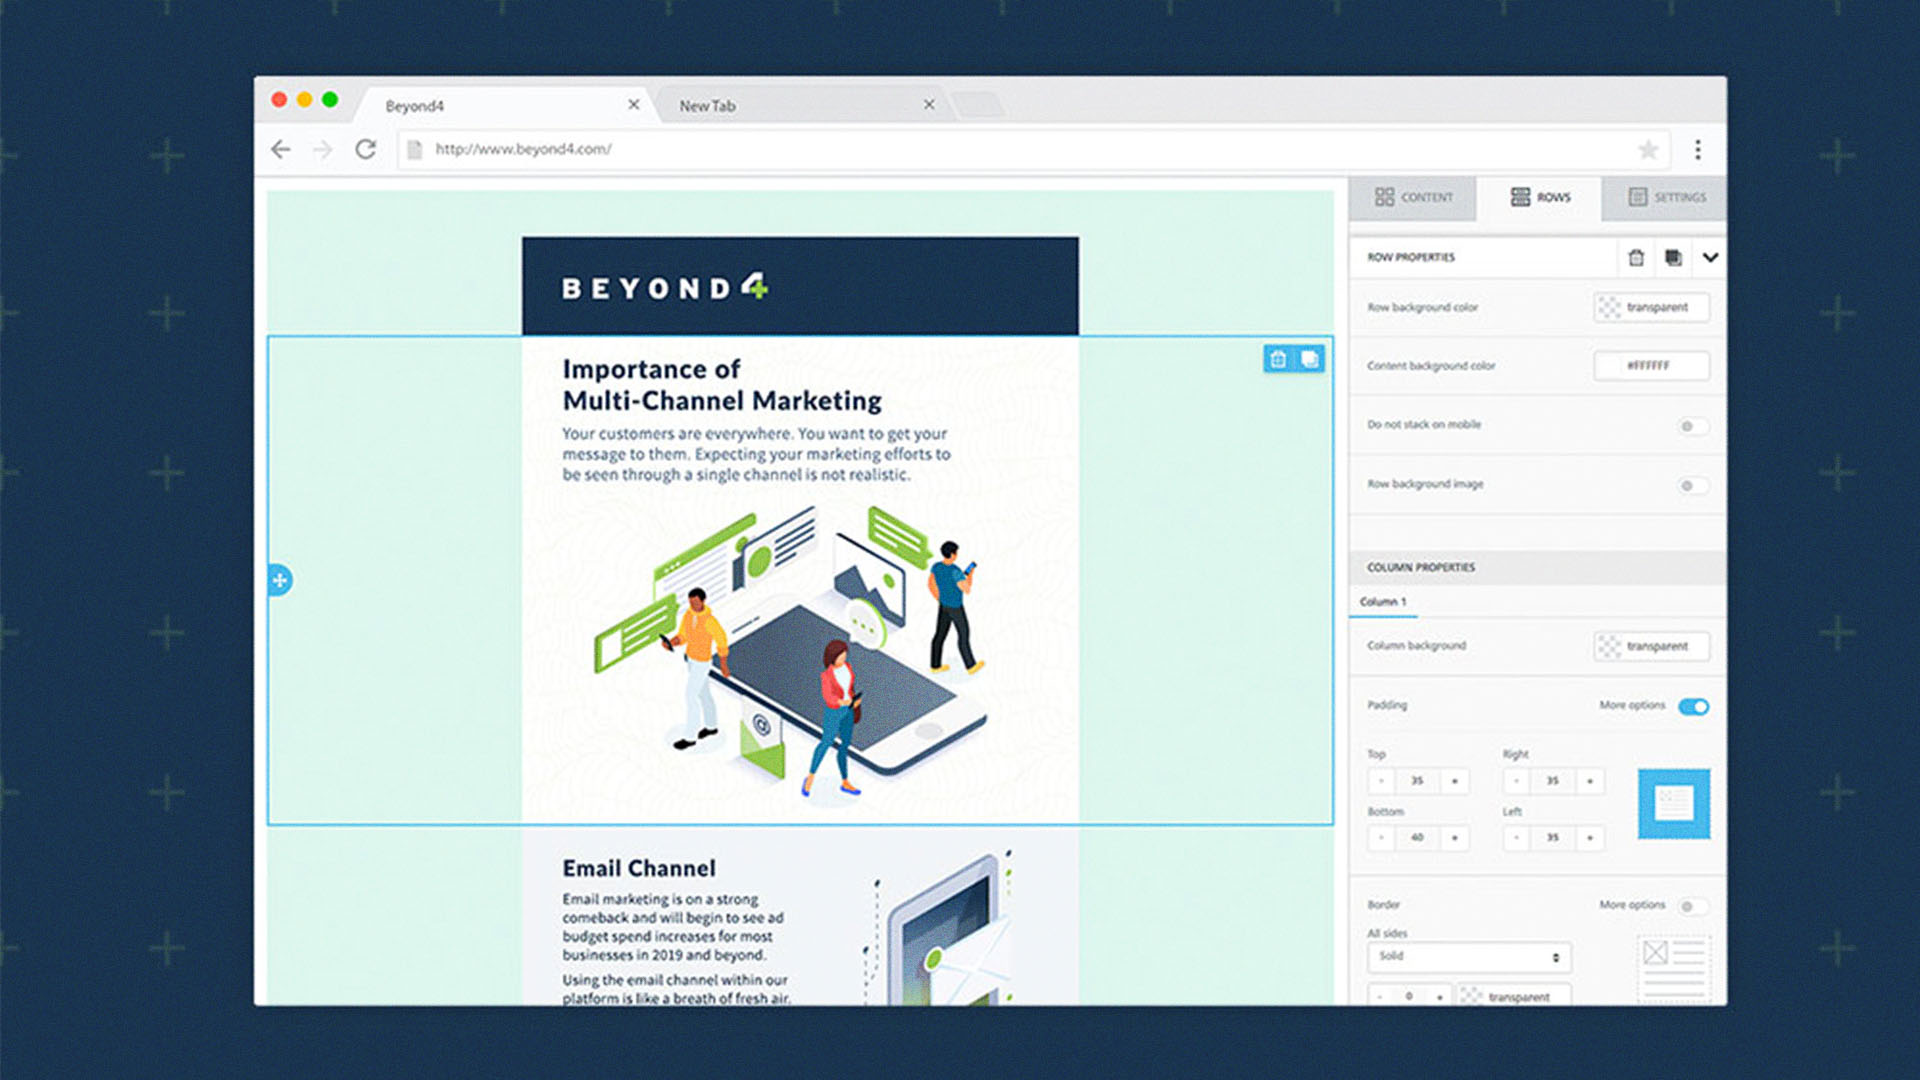Go back with browser back arrow
This screenshot has height=1080, width=1920.
click(281, 150)
